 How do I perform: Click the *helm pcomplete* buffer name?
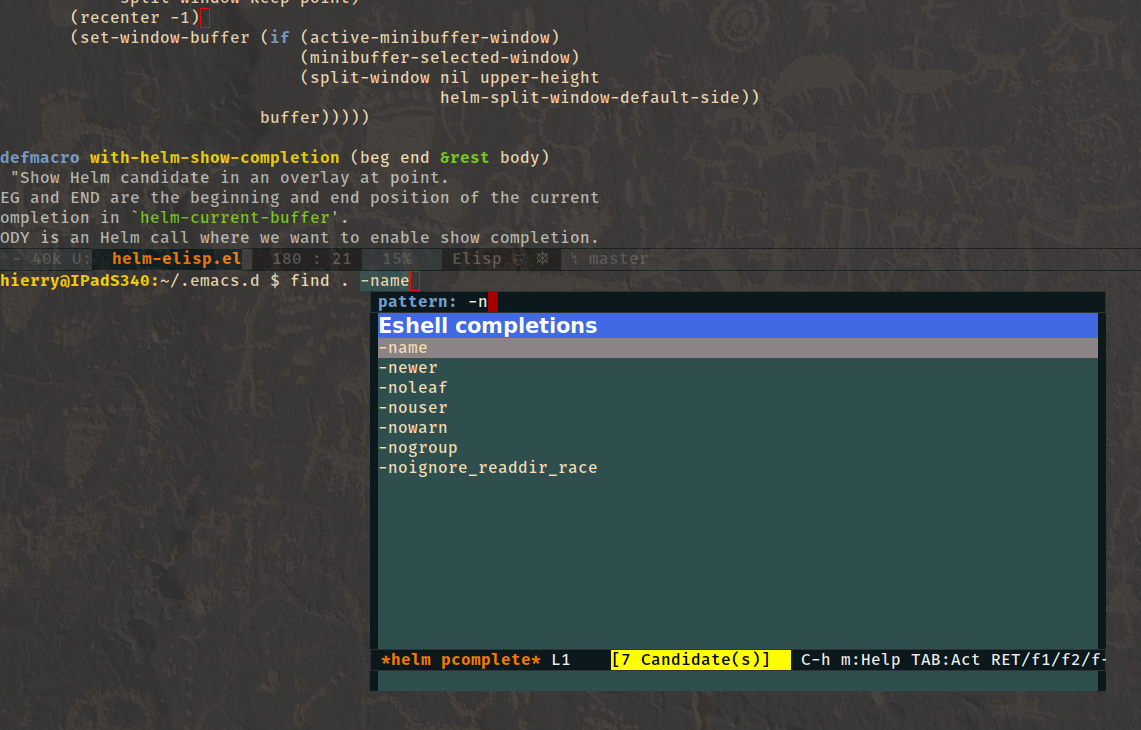(x=461, y=660)
